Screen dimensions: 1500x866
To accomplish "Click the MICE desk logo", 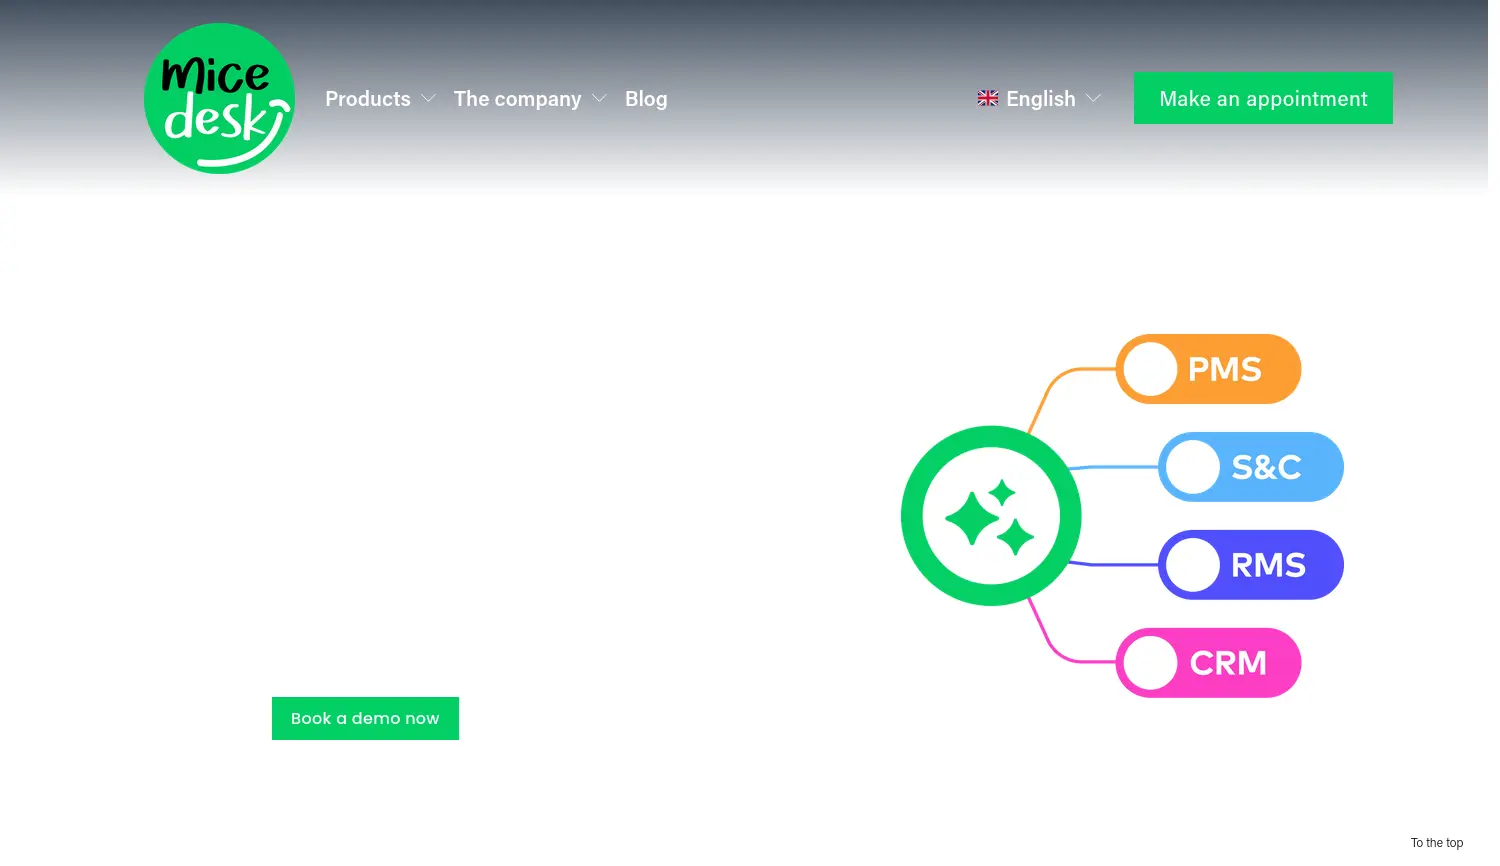I will click(219, 99).
